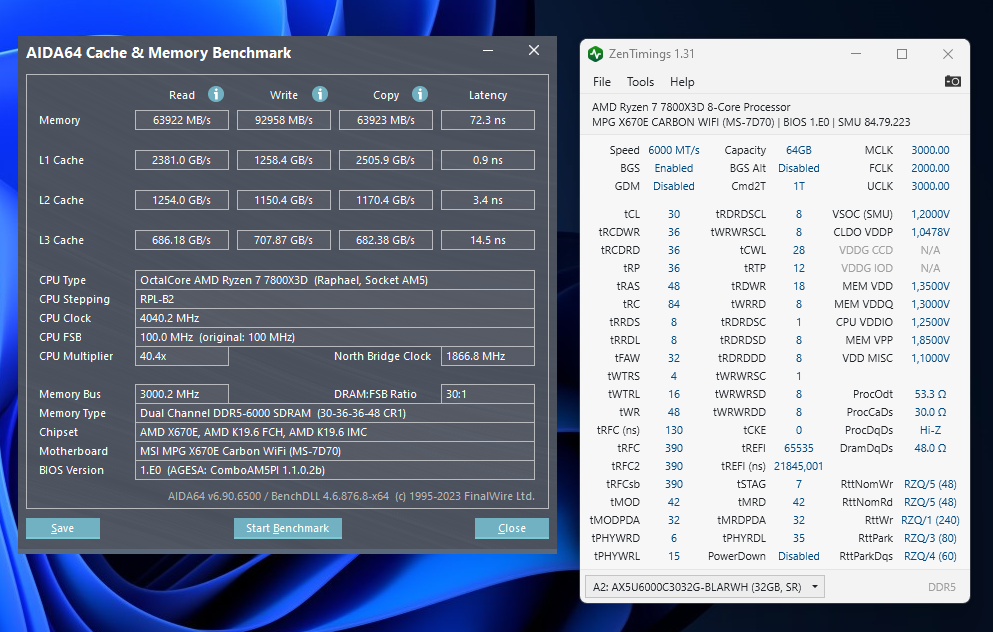
Task: Click the BIOS Version 1.E0 AGESA field
Action: click(x=334, y=470)
